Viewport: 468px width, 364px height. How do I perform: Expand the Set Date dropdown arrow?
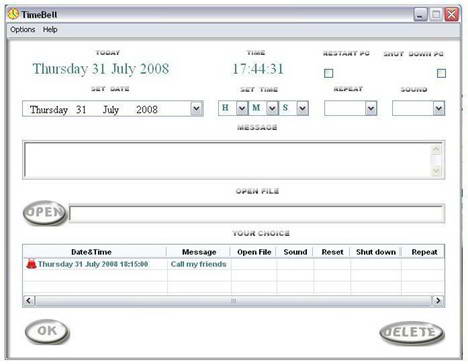pyautogui.click(x=196, y=108)
